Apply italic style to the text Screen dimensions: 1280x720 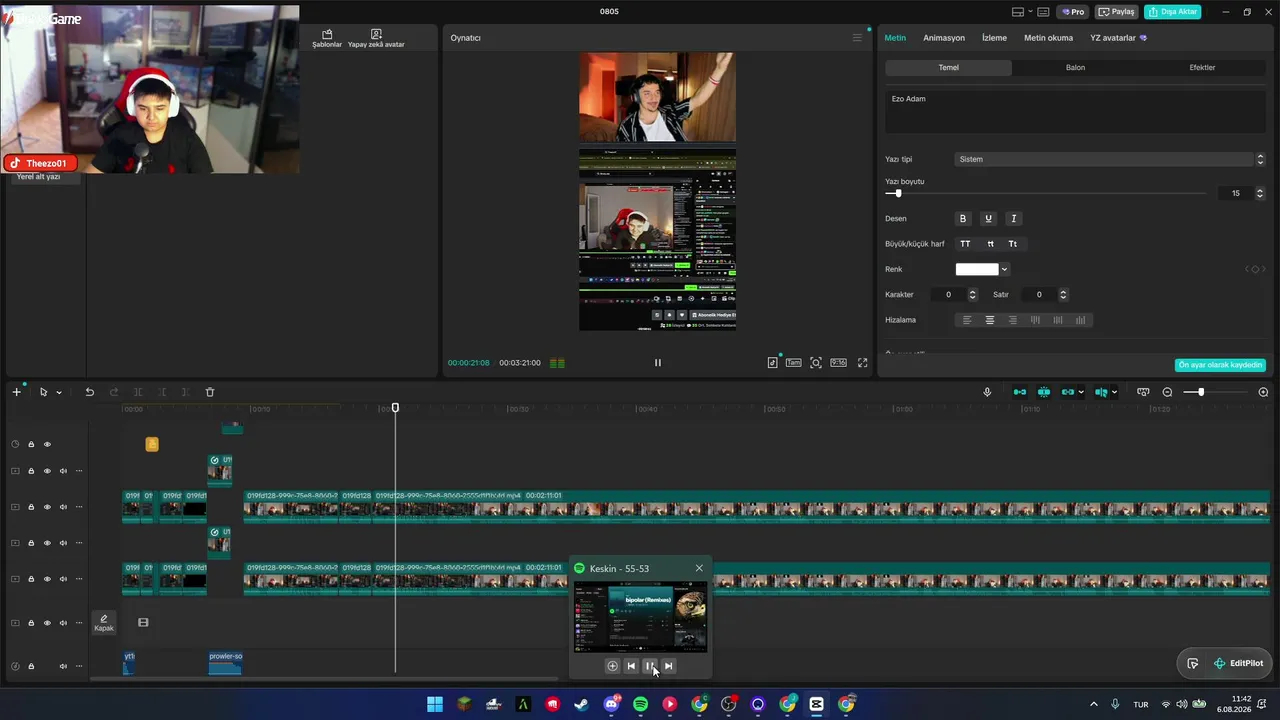pyautogui.click(x=1013, y=218)
